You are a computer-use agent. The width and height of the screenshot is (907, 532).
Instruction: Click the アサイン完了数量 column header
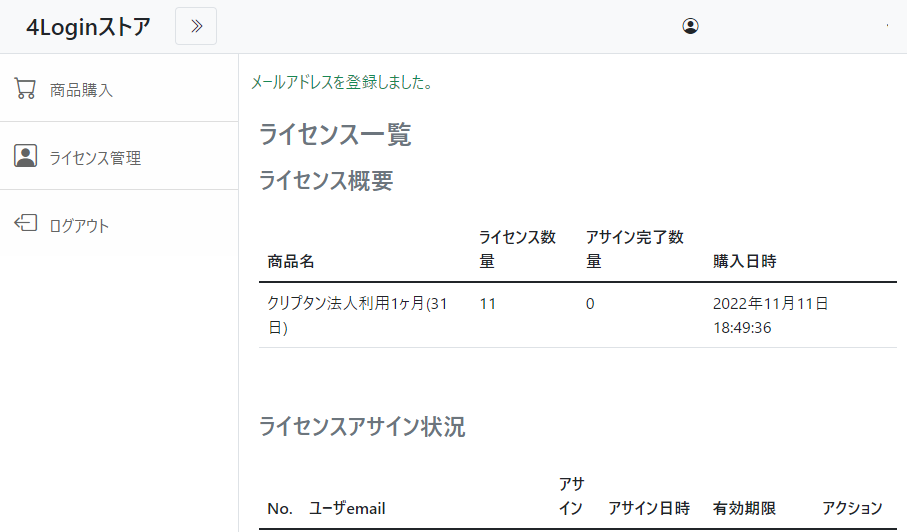click(635, 249)
